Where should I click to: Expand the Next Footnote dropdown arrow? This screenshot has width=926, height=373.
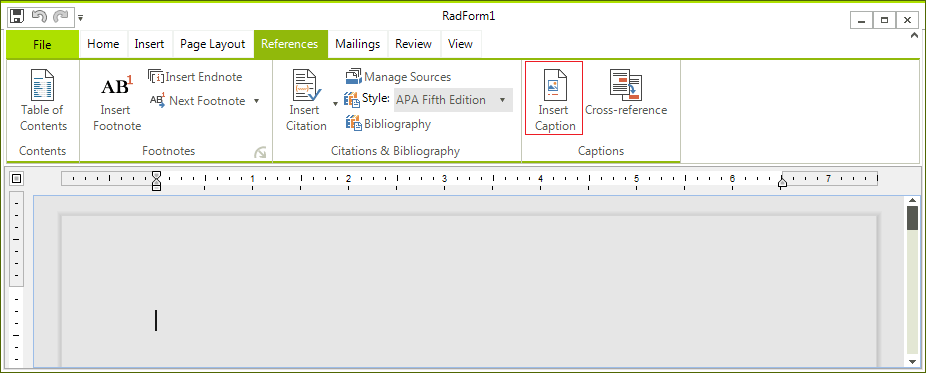click(256, 101)
